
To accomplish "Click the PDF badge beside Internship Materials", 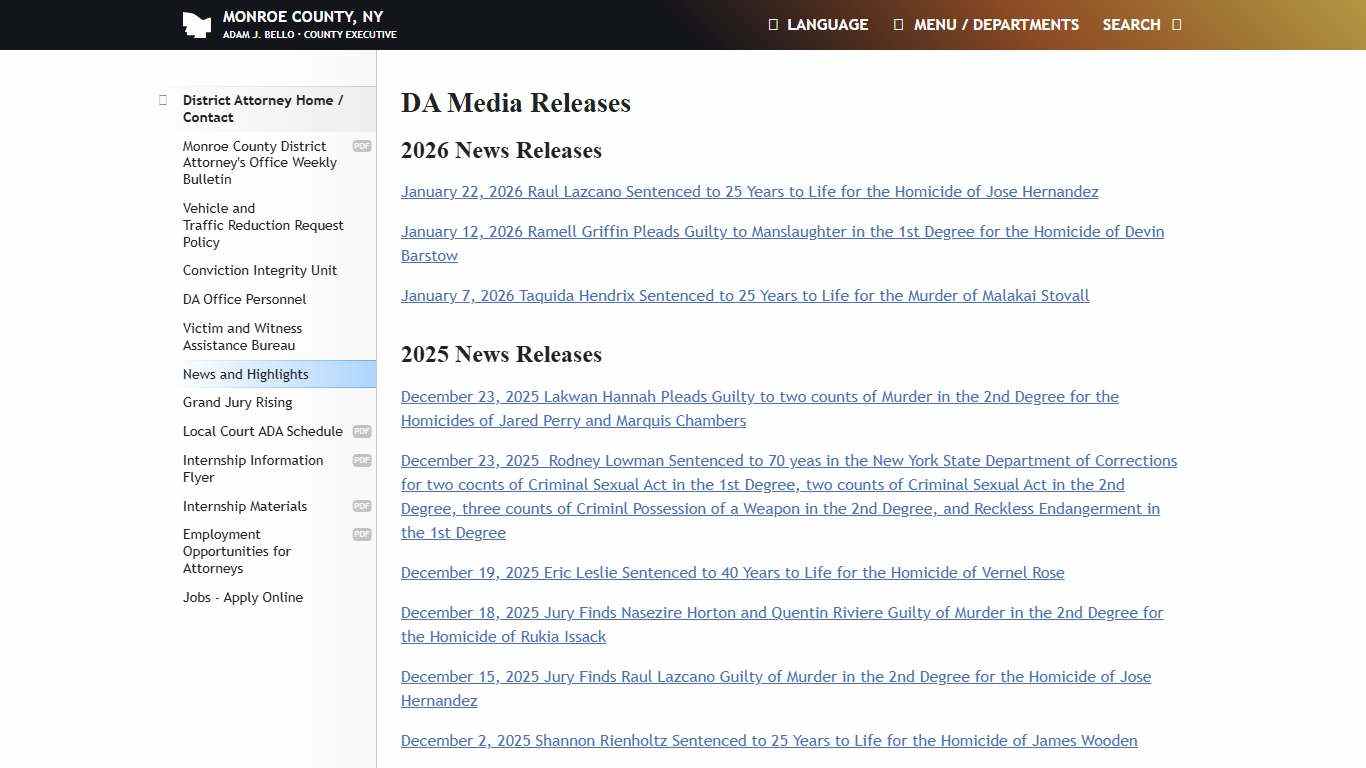I will point(362,506).
